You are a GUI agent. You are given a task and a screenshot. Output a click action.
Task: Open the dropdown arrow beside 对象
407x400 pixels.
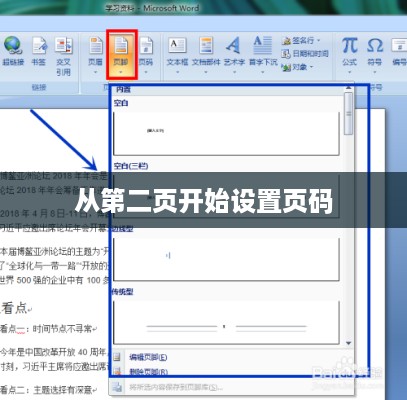(312, 67)
